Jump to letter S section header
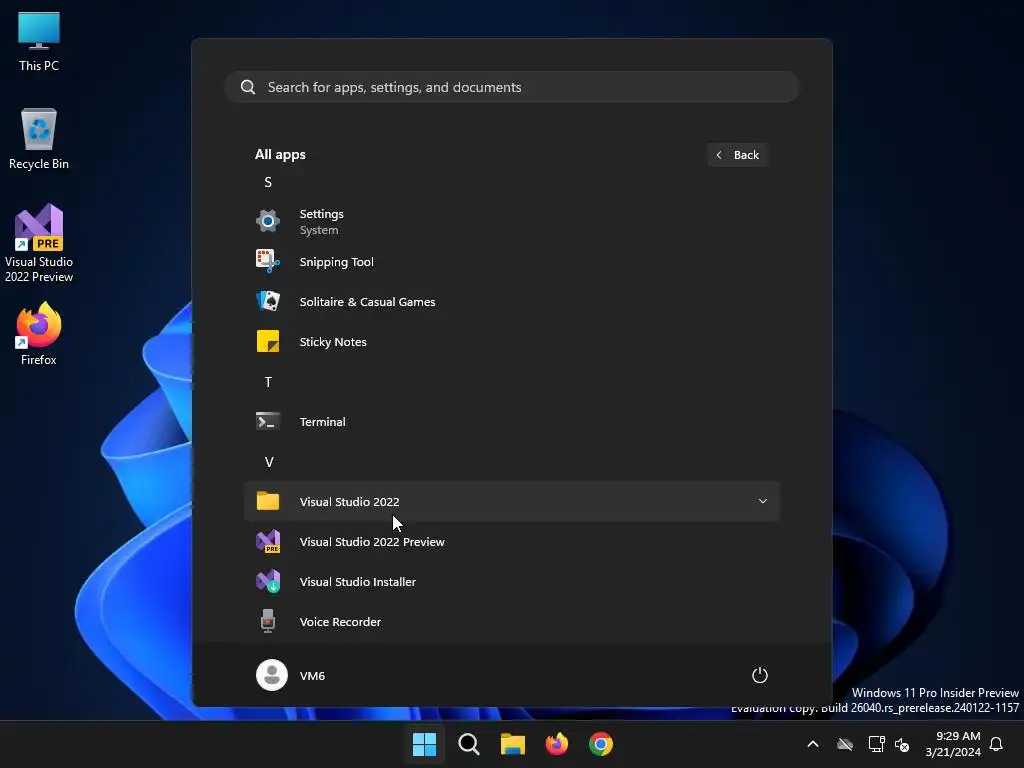 (x=268, y=182)
